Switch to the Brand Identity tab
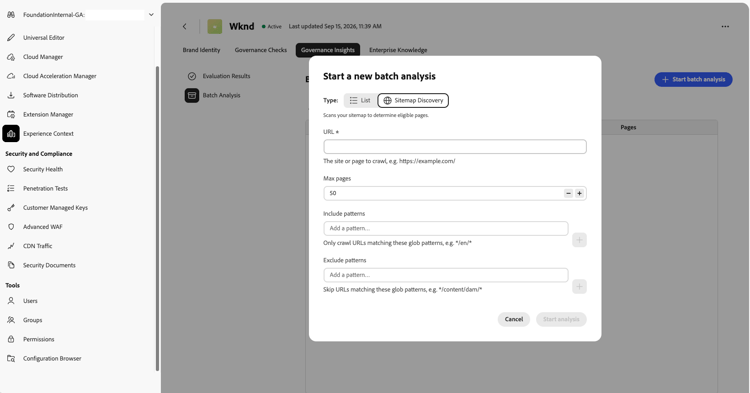750x393 pixels. (201, 50)
